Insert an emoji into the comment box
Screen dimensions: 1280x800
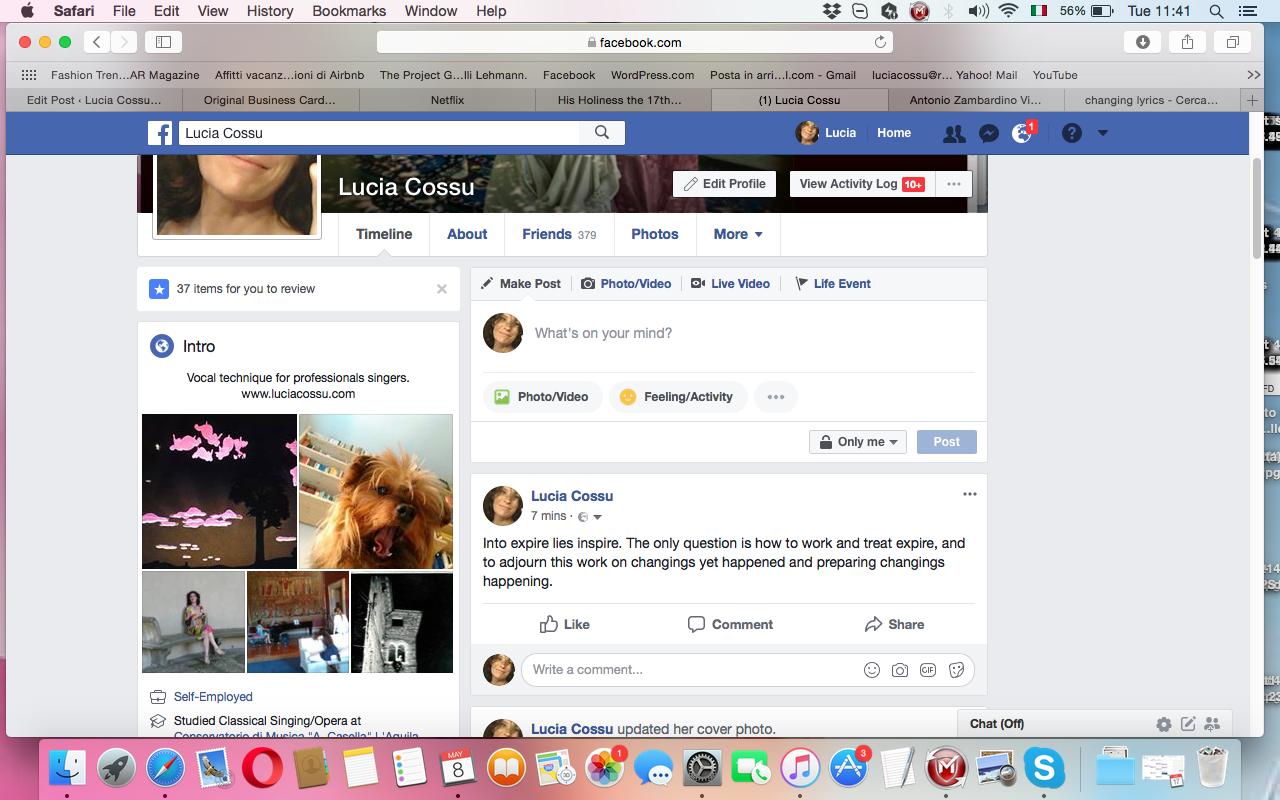tap(871, 670)
